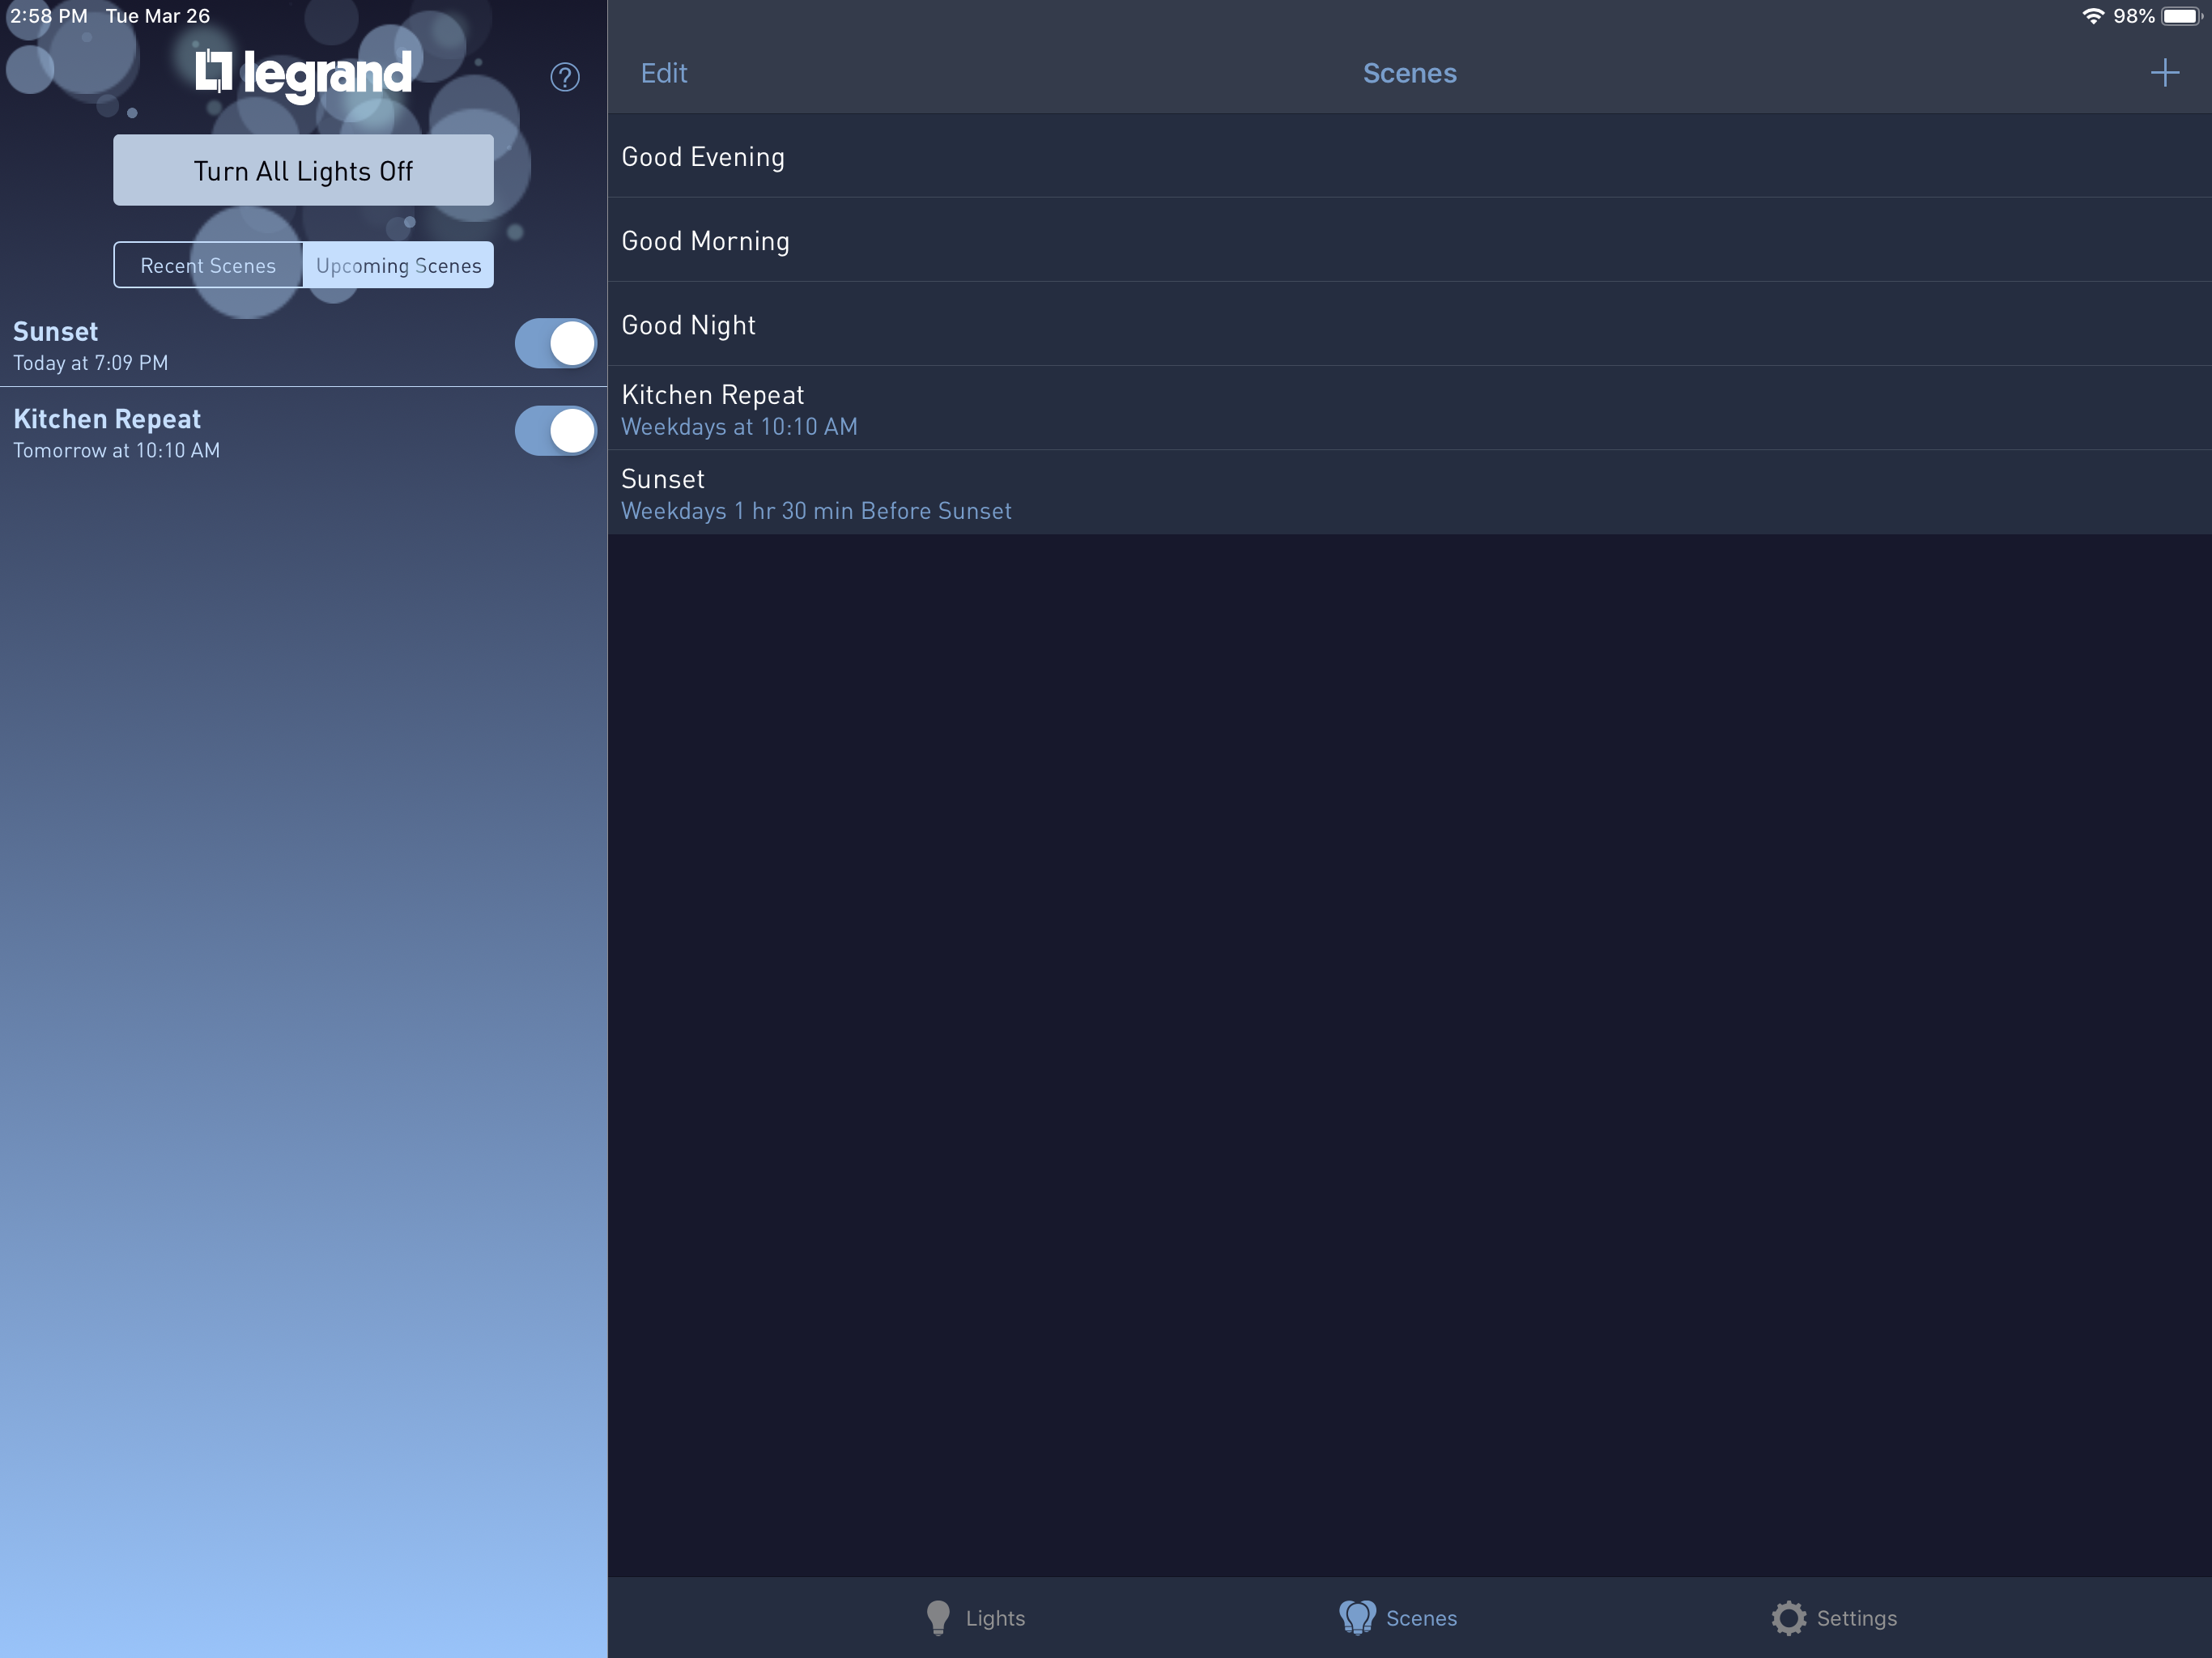Viewport: 2212px width, 1658px height.
Task: Toggle the Kitchen Repeat scene switch
Action: pyautogui.click(x=556, y=431)
